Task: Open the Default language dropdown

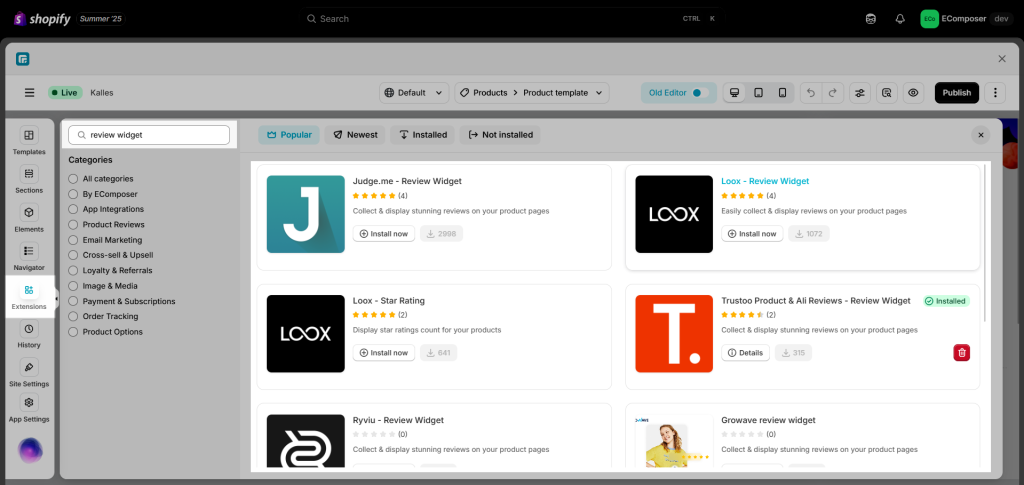Action: (414, 93)
